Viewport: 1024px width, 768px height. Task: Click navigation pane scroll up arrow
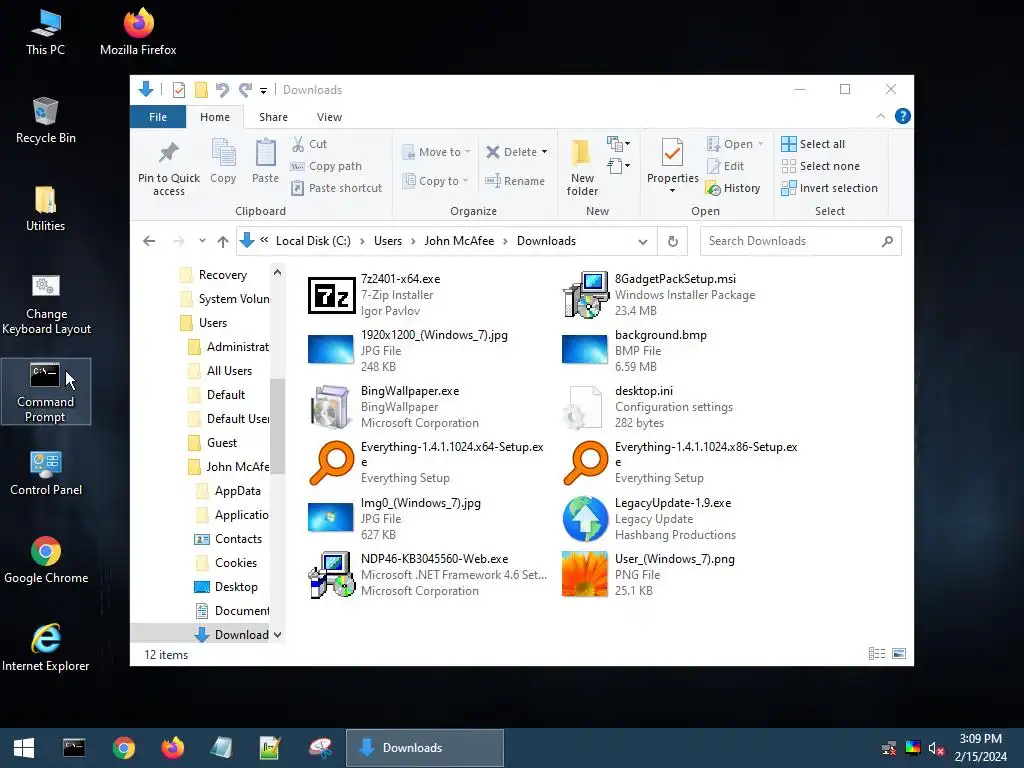pyautogui.click(x=278, y=272)
